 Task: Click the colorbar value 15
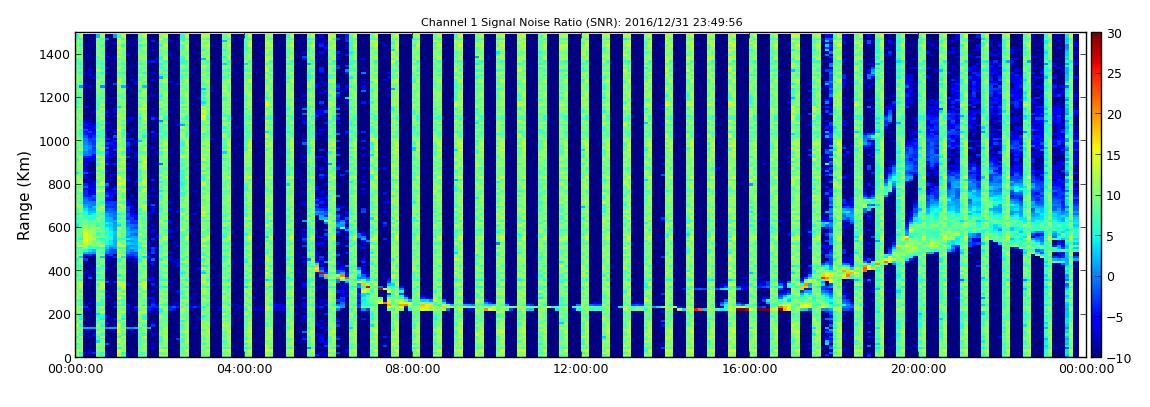pos(1115,155)
